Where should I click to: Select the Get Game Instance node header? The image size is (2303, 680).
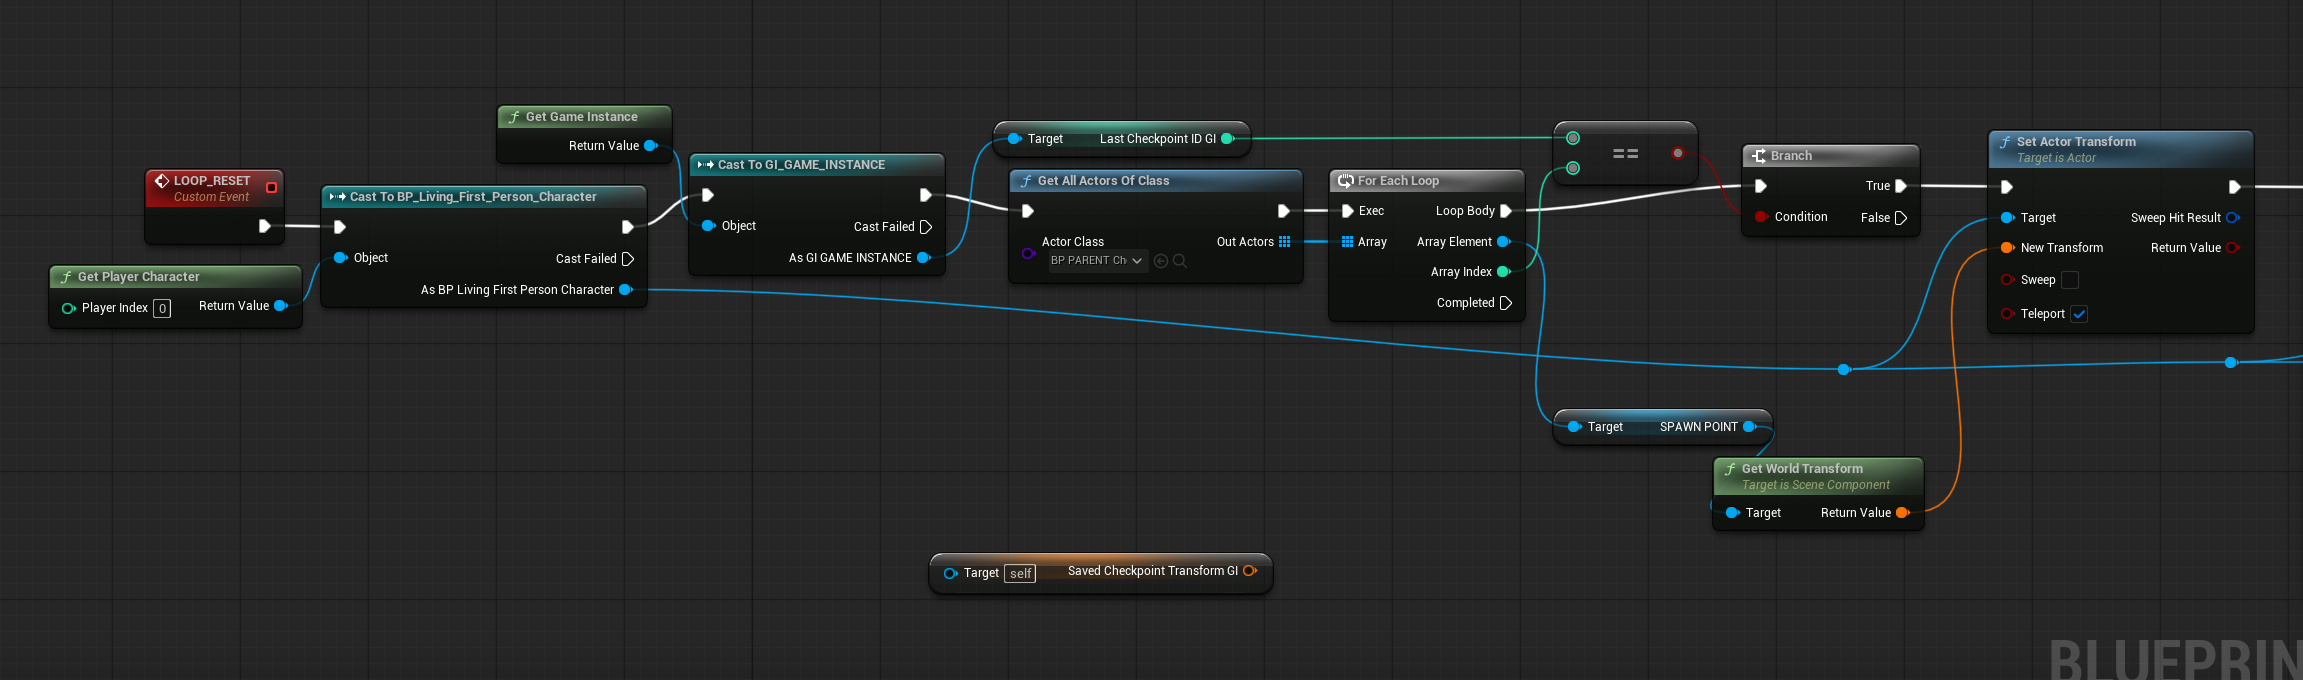pos(585,117)
